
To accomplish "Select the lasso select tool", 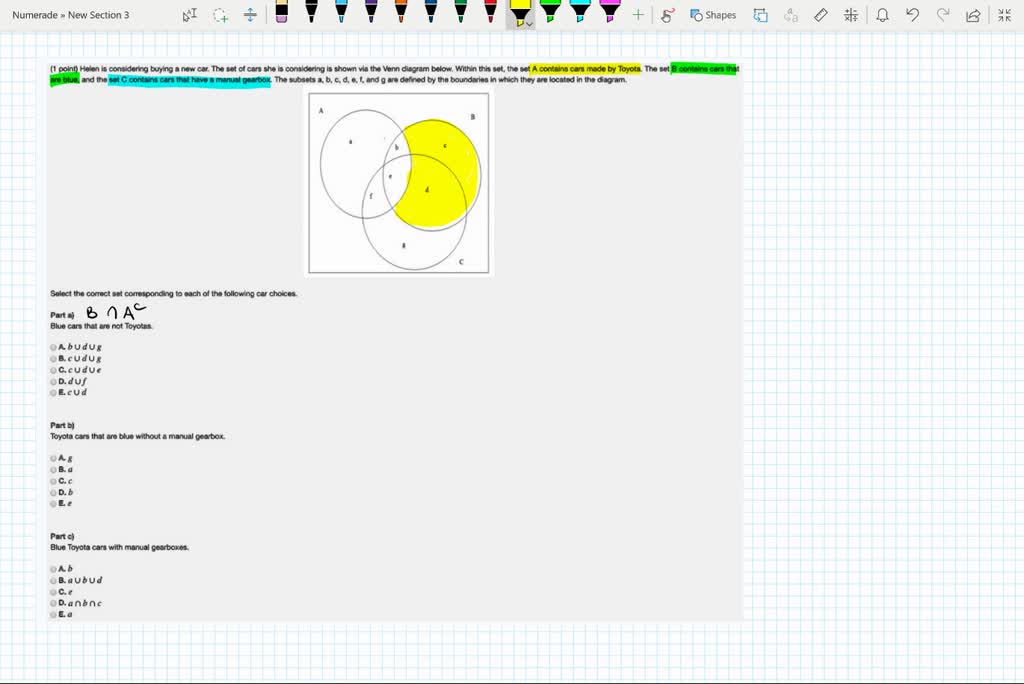I will 220,15.
